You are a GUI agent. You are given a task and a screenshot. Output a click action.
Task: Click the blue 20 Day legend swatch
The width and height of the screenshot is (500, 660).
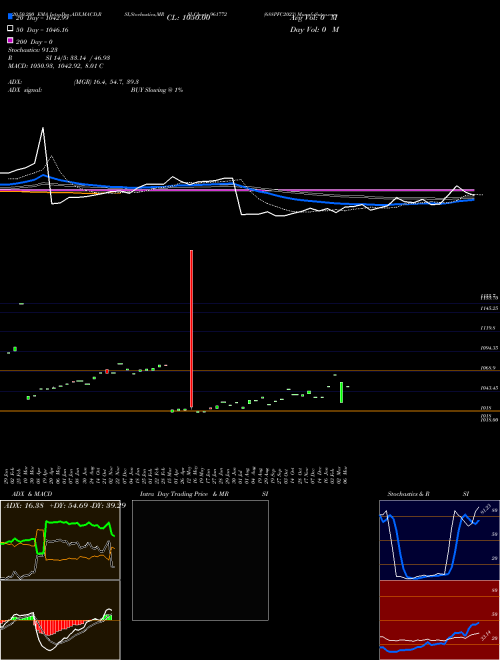coord(11,16)
